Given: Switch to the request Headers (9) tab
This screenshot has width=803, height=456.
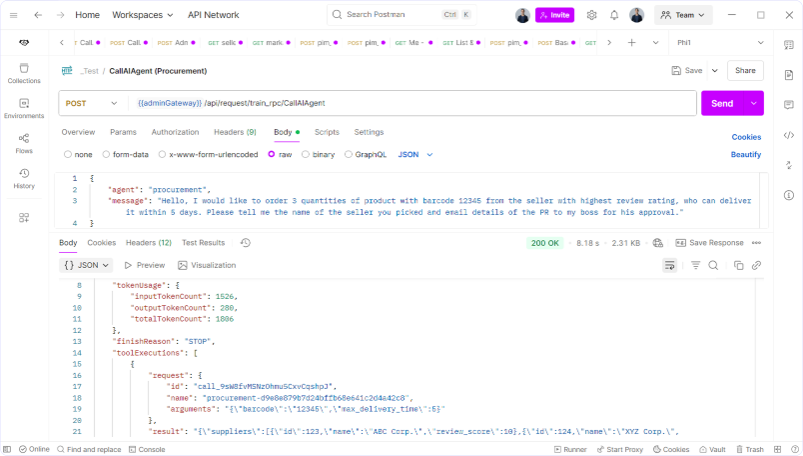Looking at the screenshot, I should click(235, 132).
